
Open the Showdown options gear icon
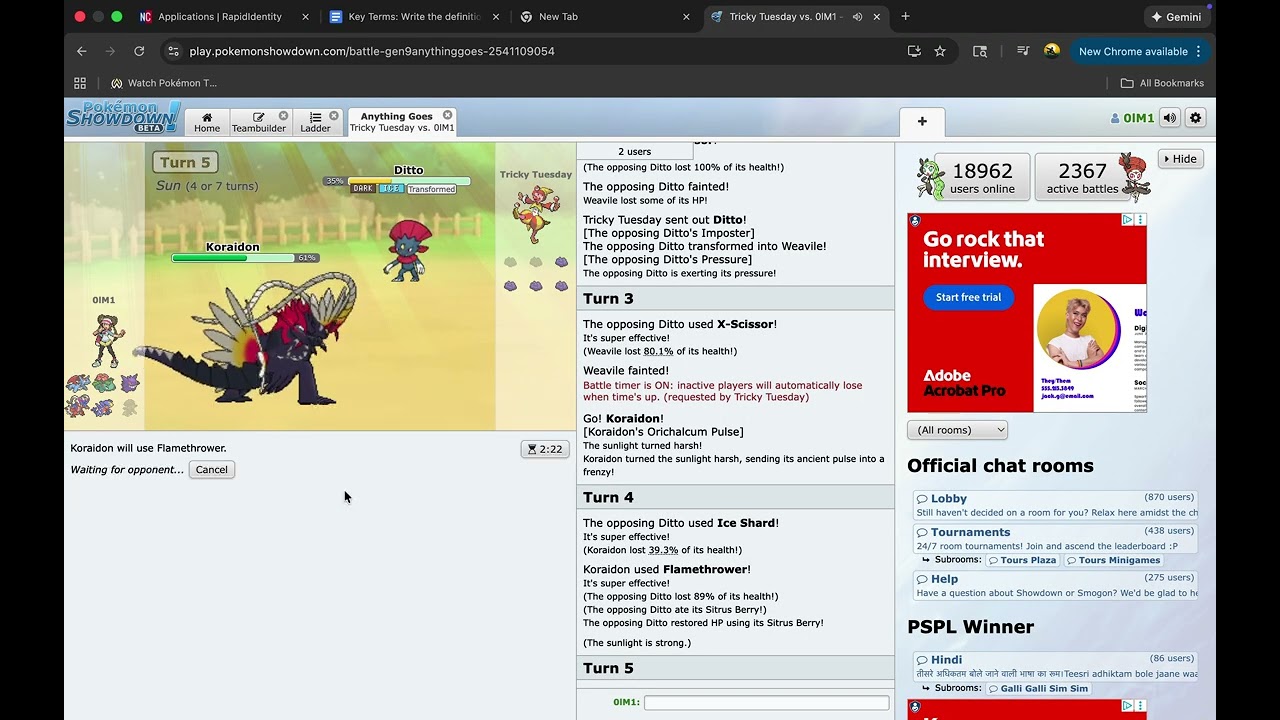[1195, 118]
